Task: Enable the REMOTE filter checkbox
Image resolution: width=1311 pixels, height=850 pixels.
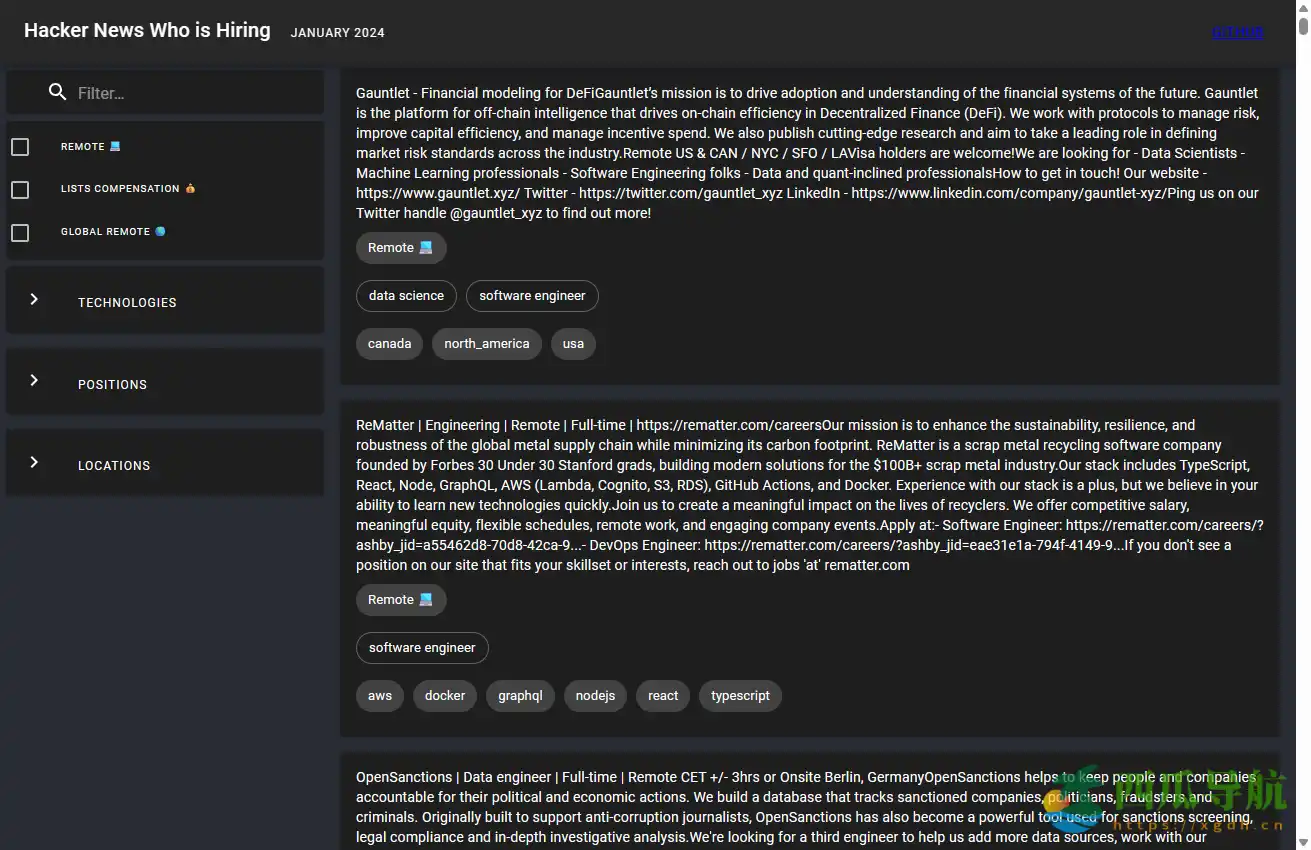Action: (20, 146)
